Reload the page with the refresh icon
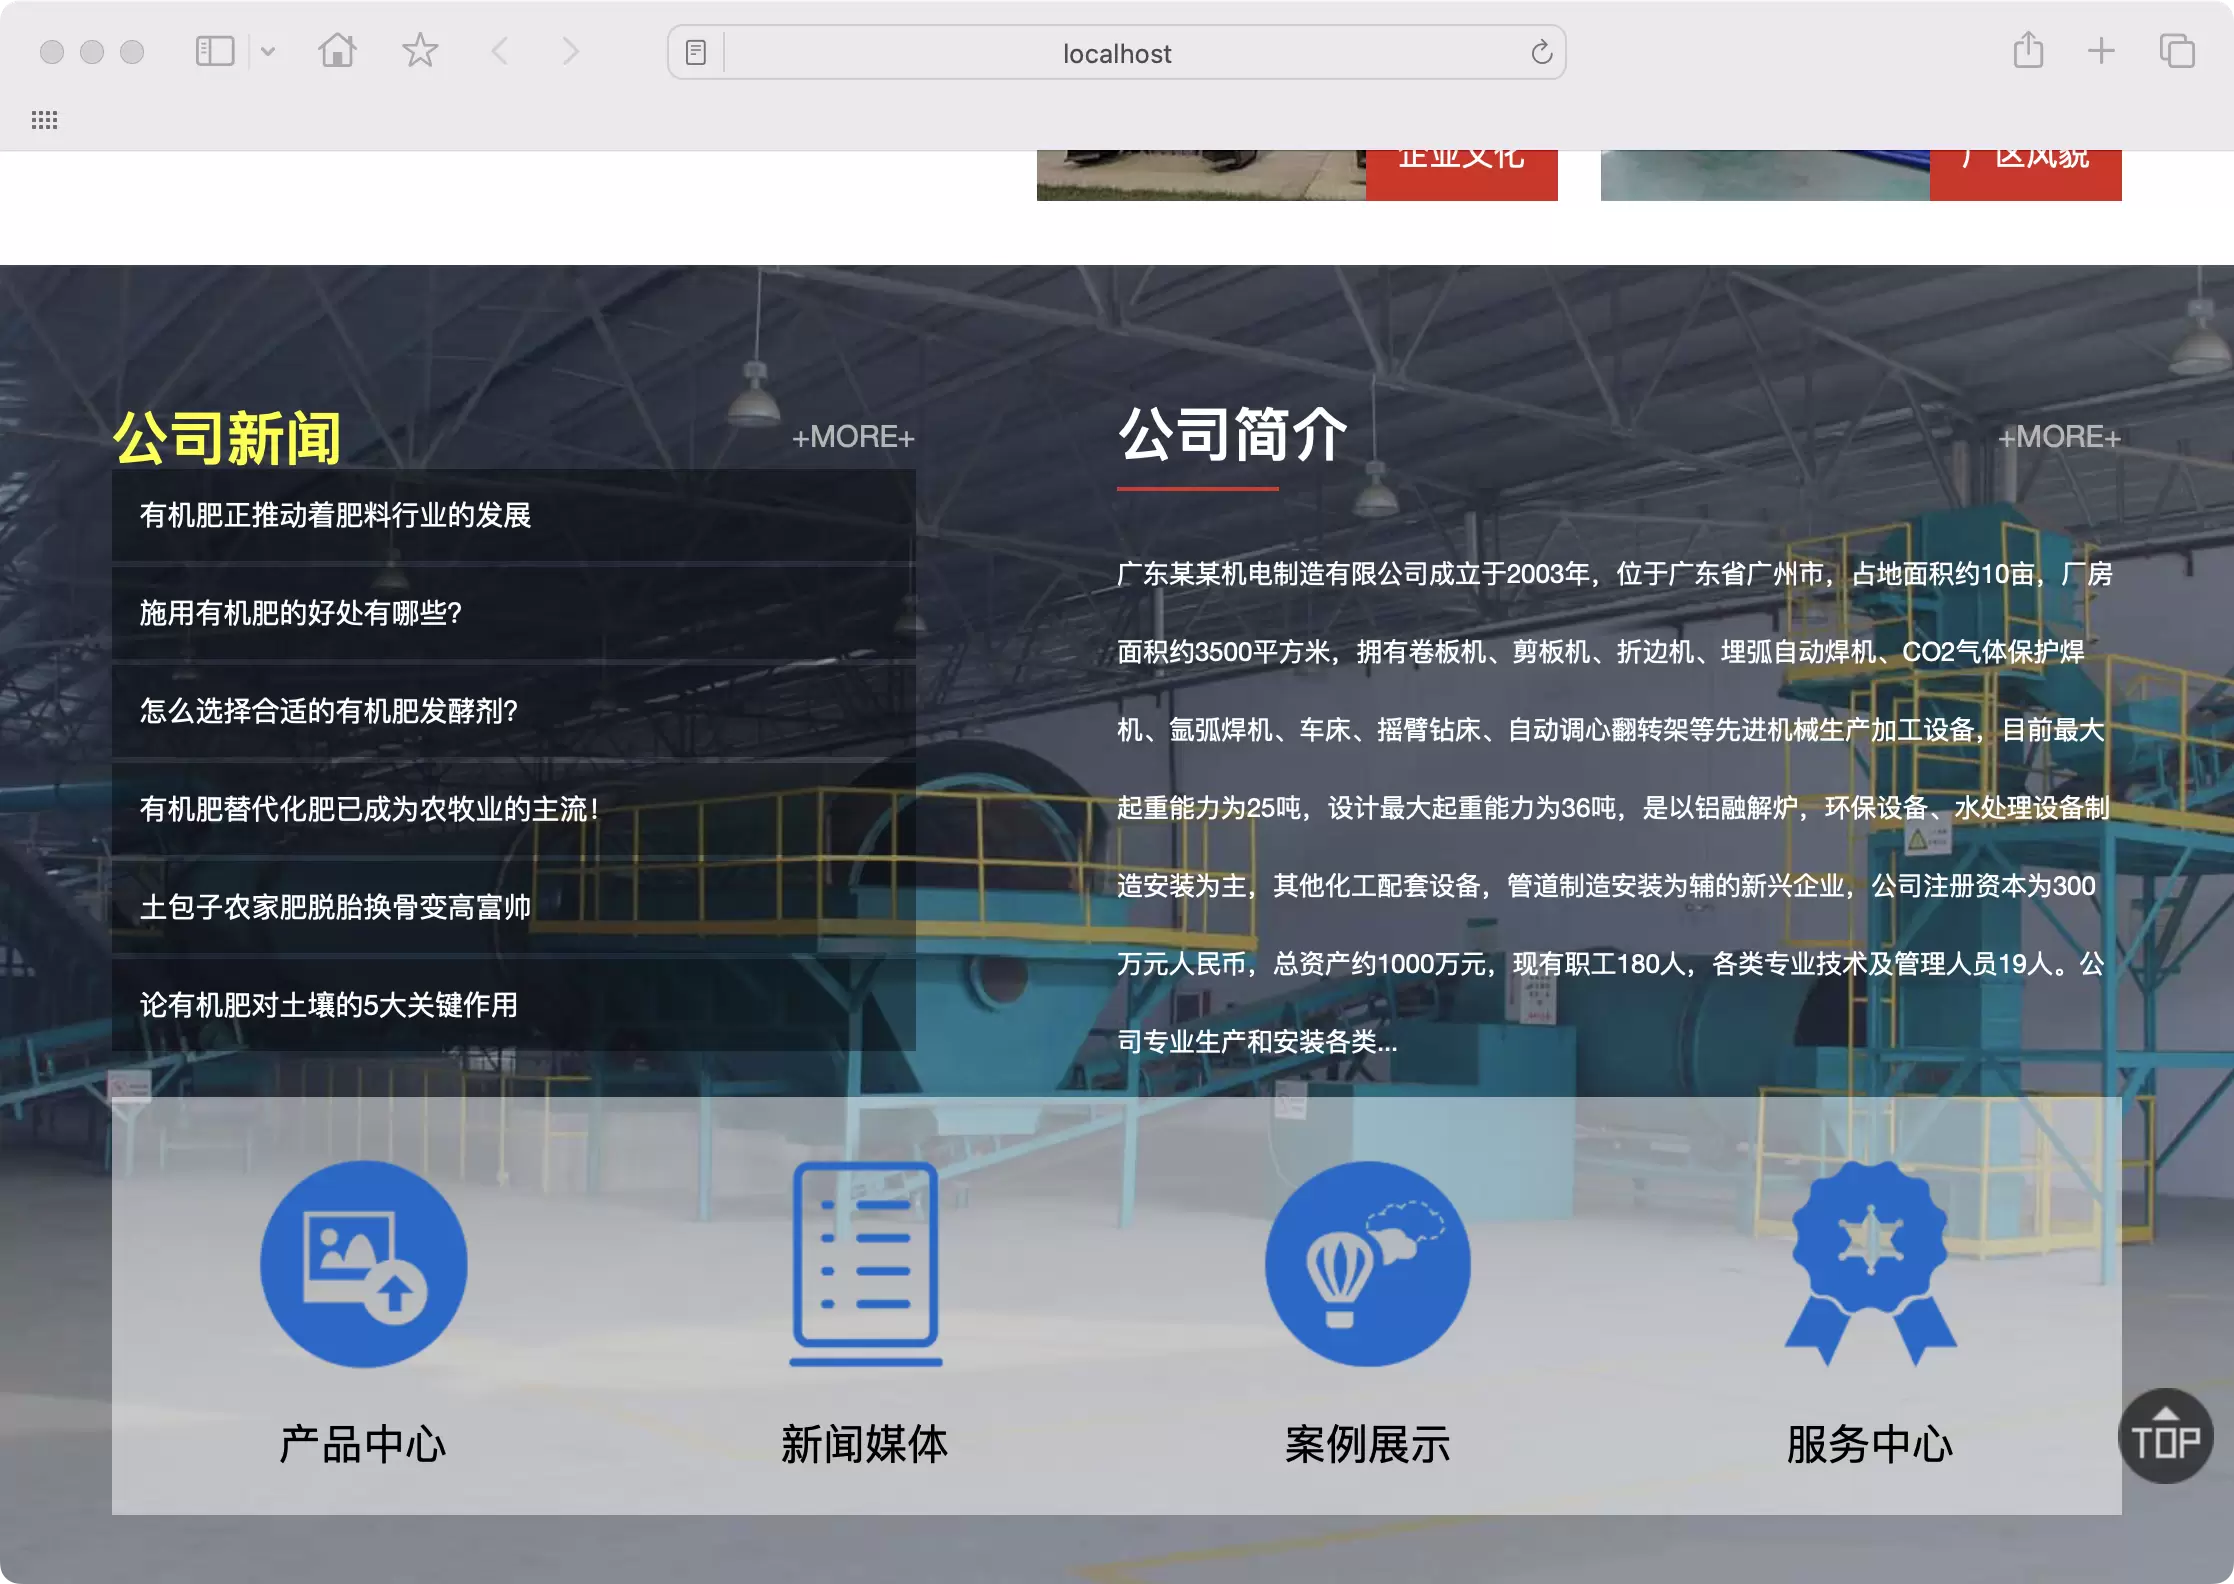This screenshot has height=1584, width=2234. click(x=1541, y=52)
